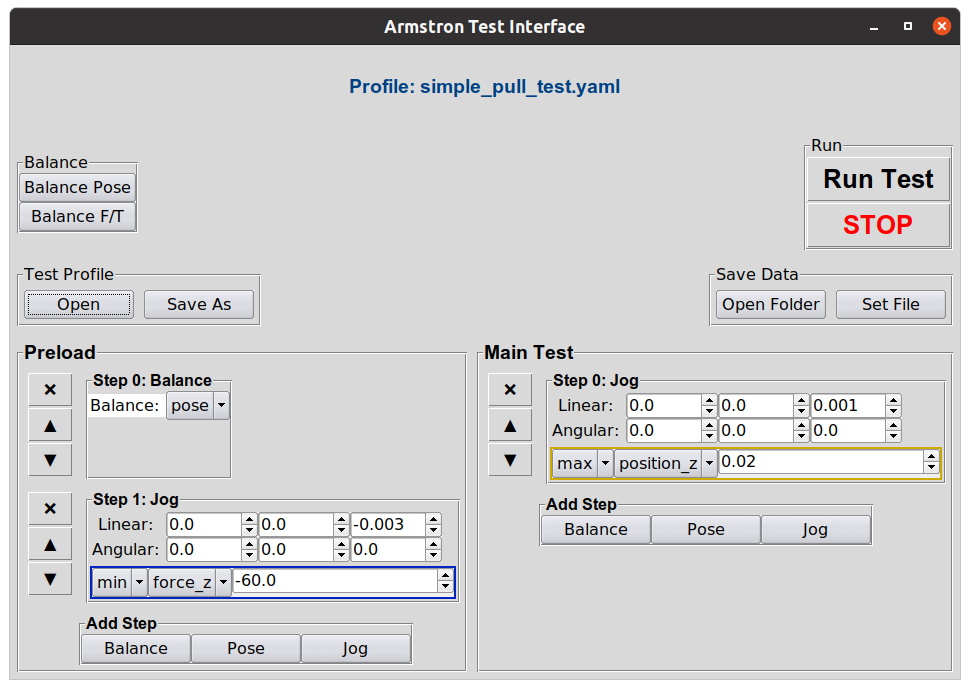Add a Balance step to Main Test

pos(596,529)
